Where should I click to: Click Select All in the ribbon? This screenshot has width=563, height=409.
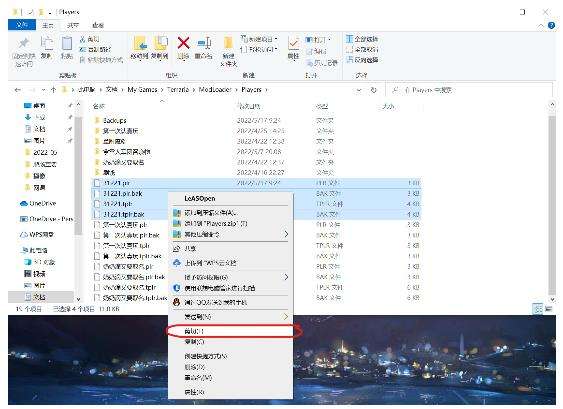click(x=362, y=39)
